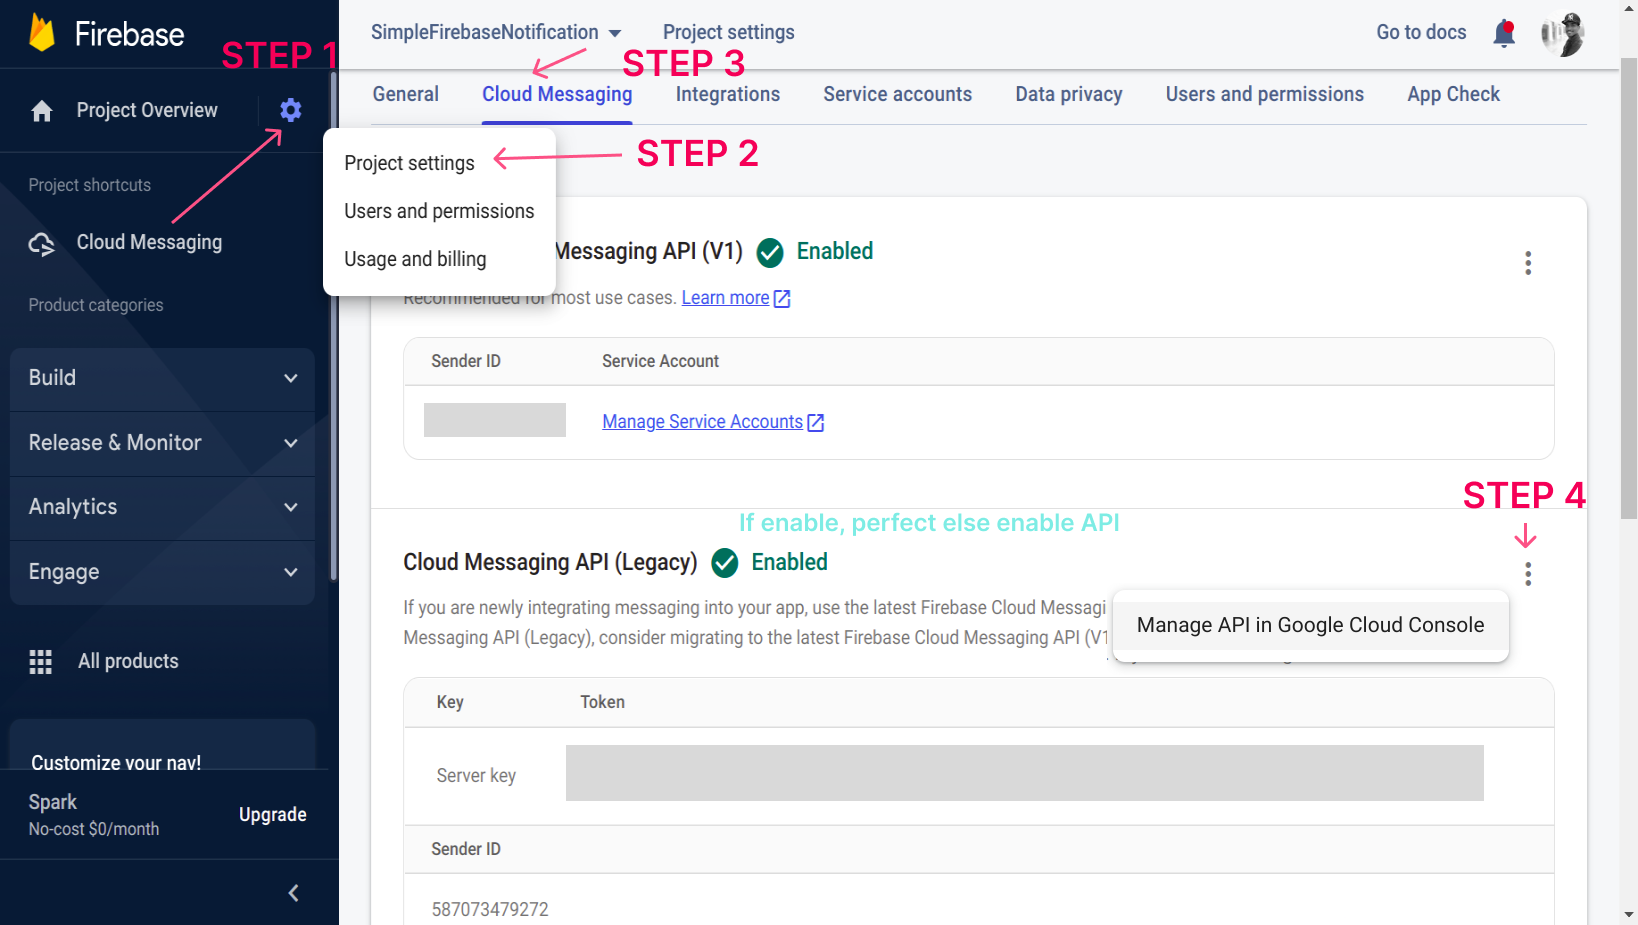Switch to the General tab
The height and width of the screenshot is (925, 1638).
406,94
